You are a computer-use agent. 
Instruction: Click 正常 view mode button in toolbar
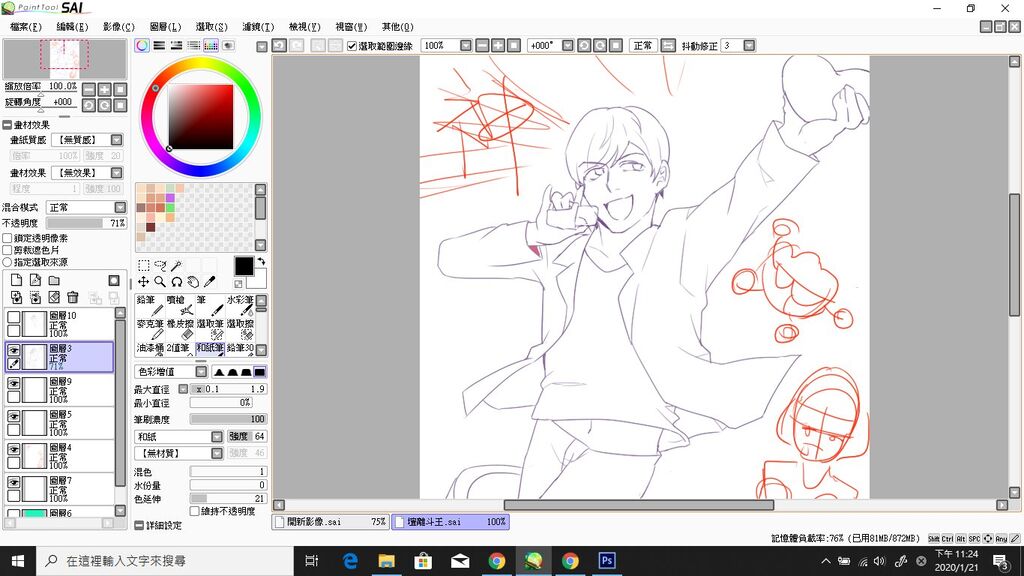(x=643, y=45)
